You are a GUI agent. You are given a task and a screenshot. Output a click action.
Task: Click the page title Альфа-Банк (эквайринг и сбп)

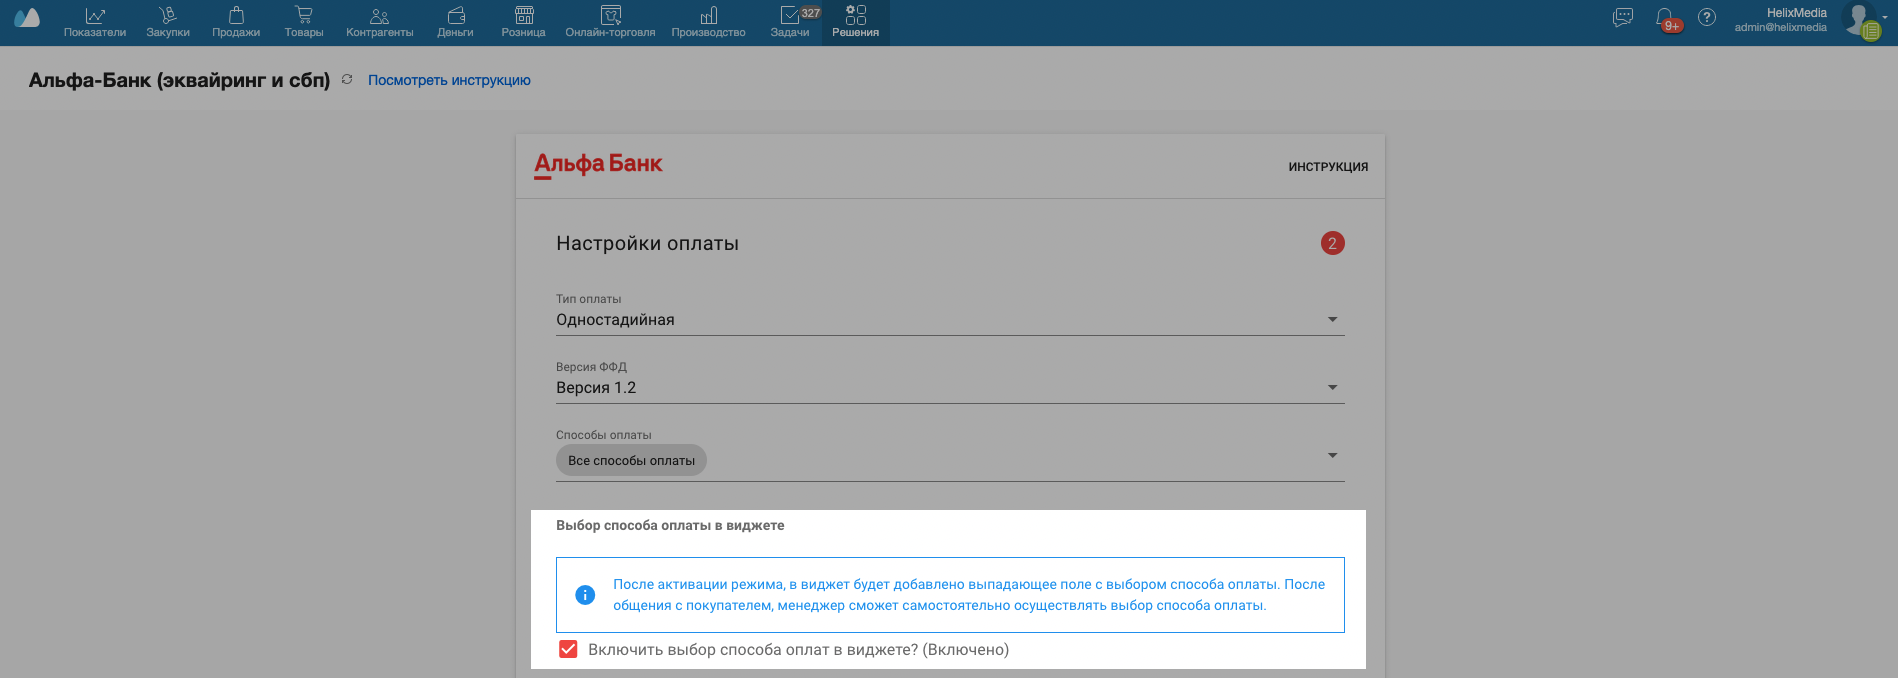[179, 80]
